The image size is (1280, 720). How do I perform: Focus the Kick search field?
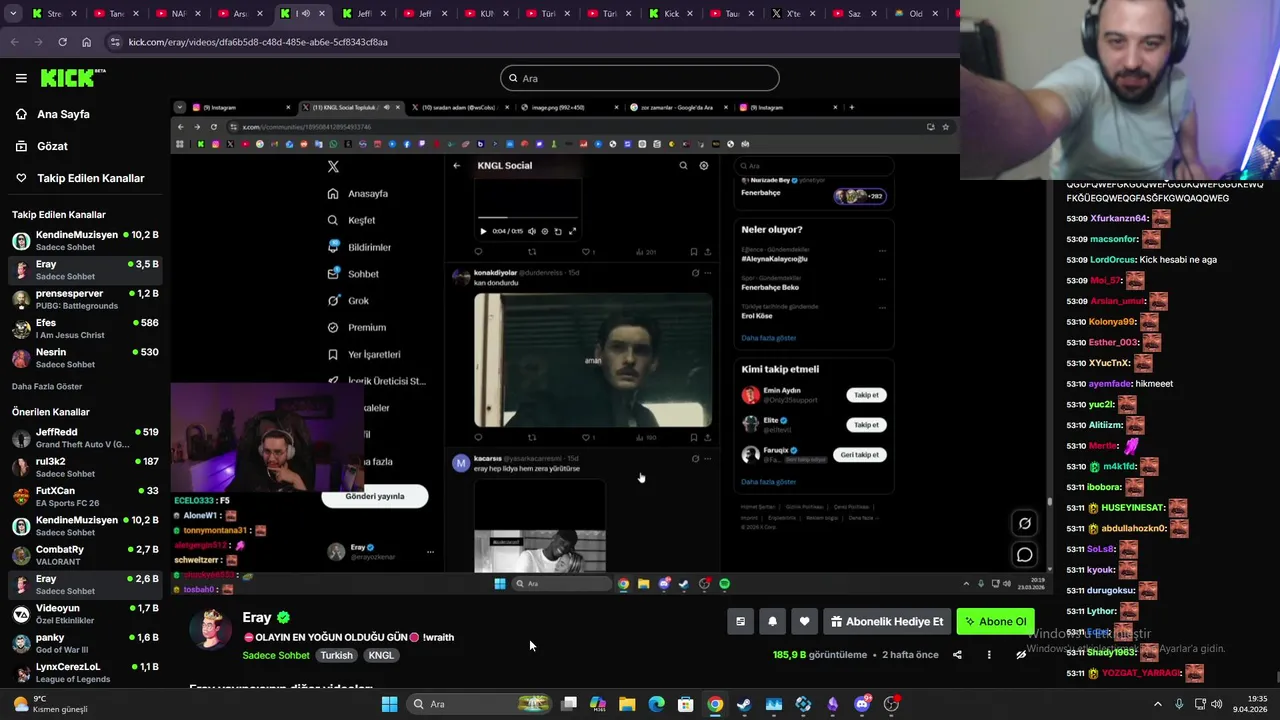pyautogui.click(x=640, y=78)
